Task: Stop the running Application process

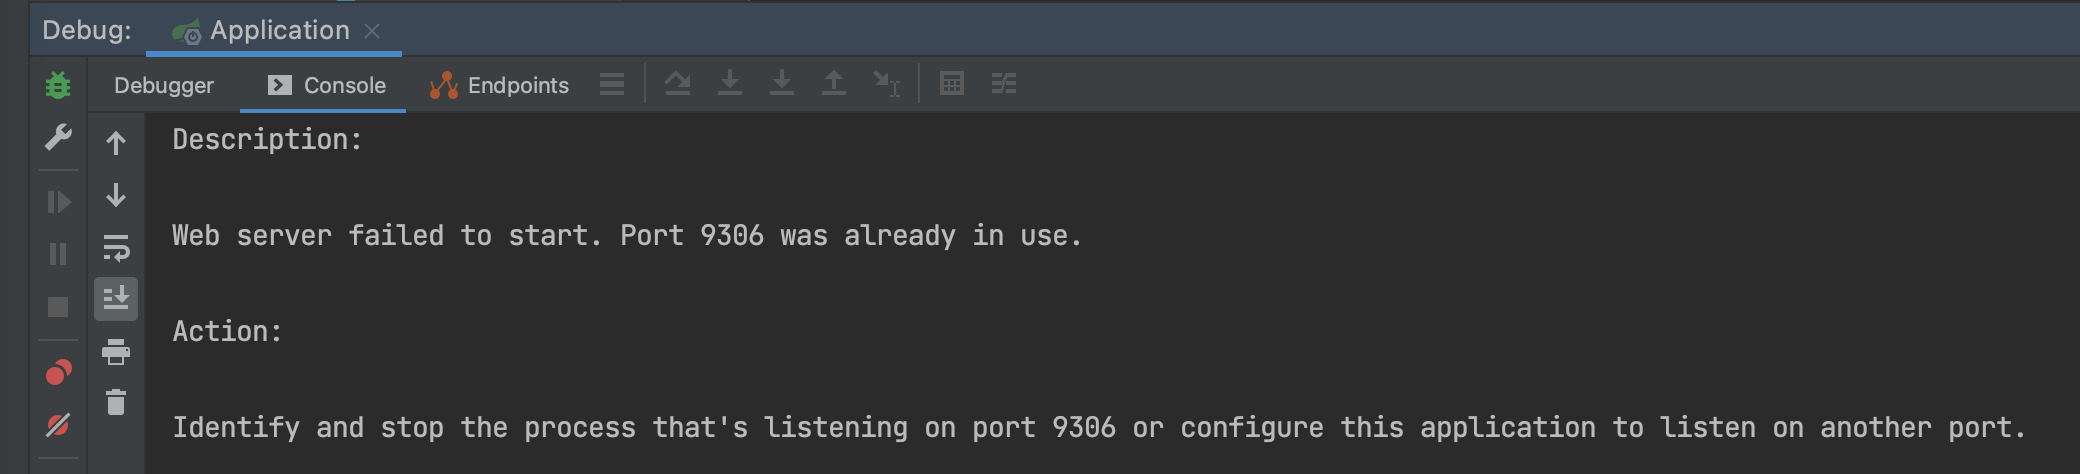Action: (58, 307)
